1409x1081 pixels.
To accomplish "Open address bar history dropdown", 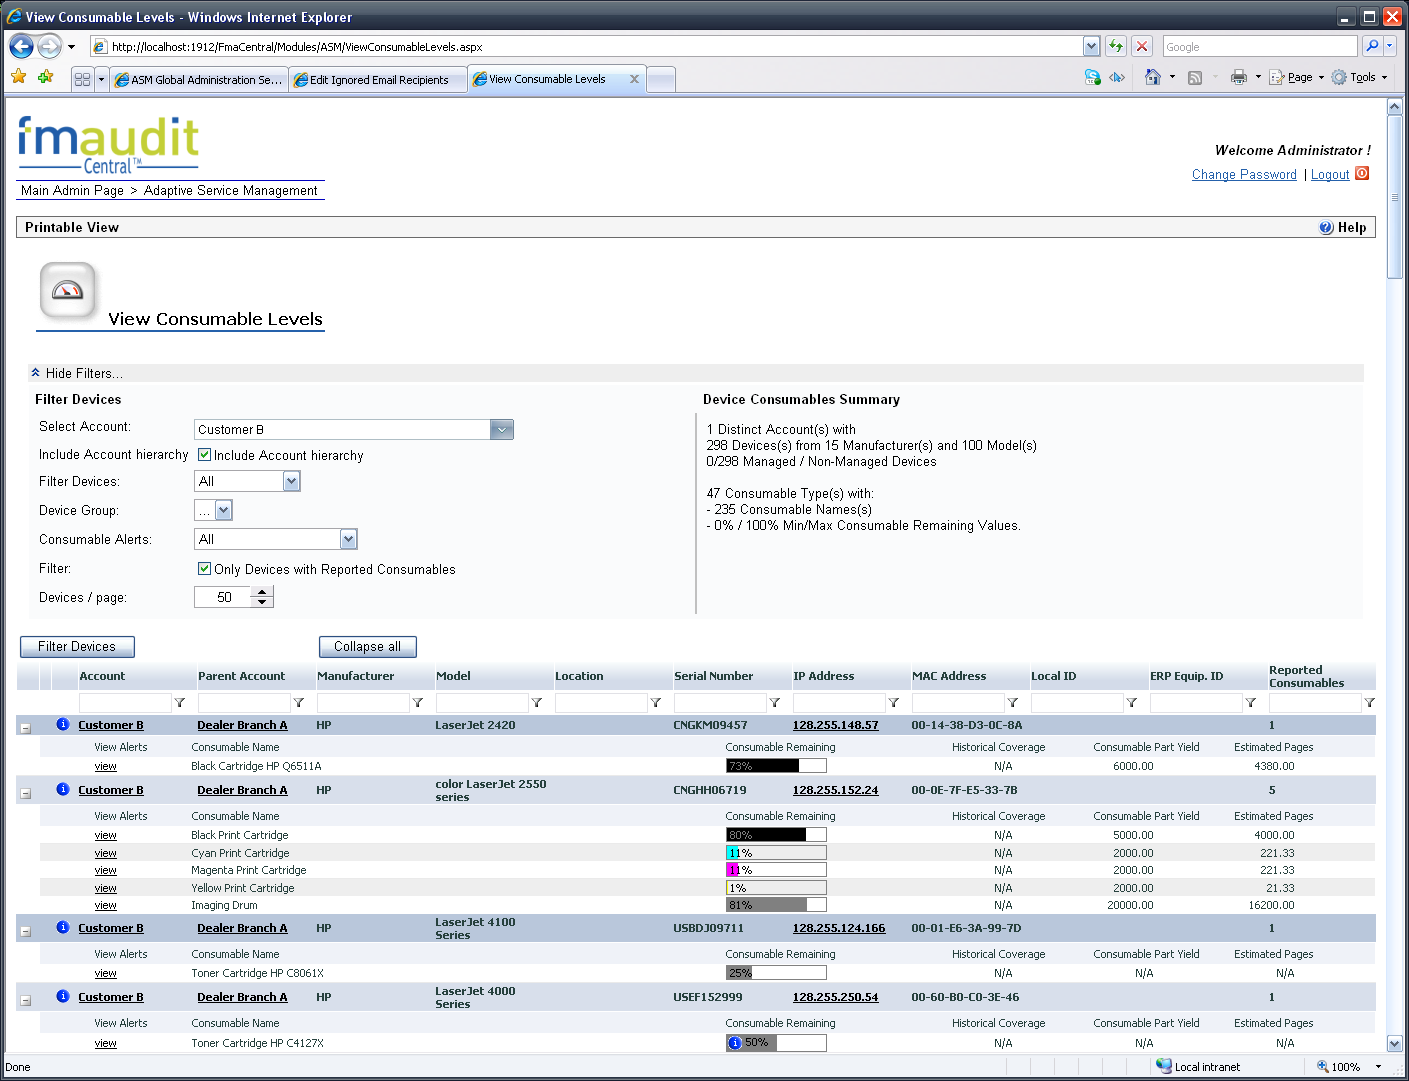I will pos(1091,46).
